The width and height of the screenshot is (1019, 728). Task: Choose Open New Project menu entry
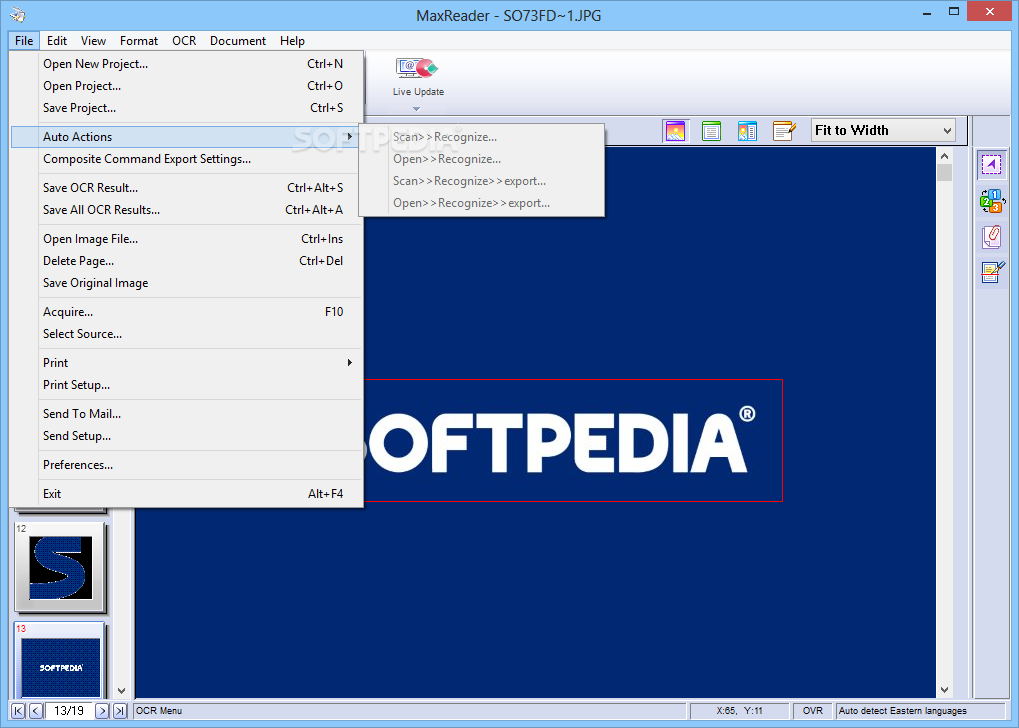pyautogui.click(x=187, y=64)
